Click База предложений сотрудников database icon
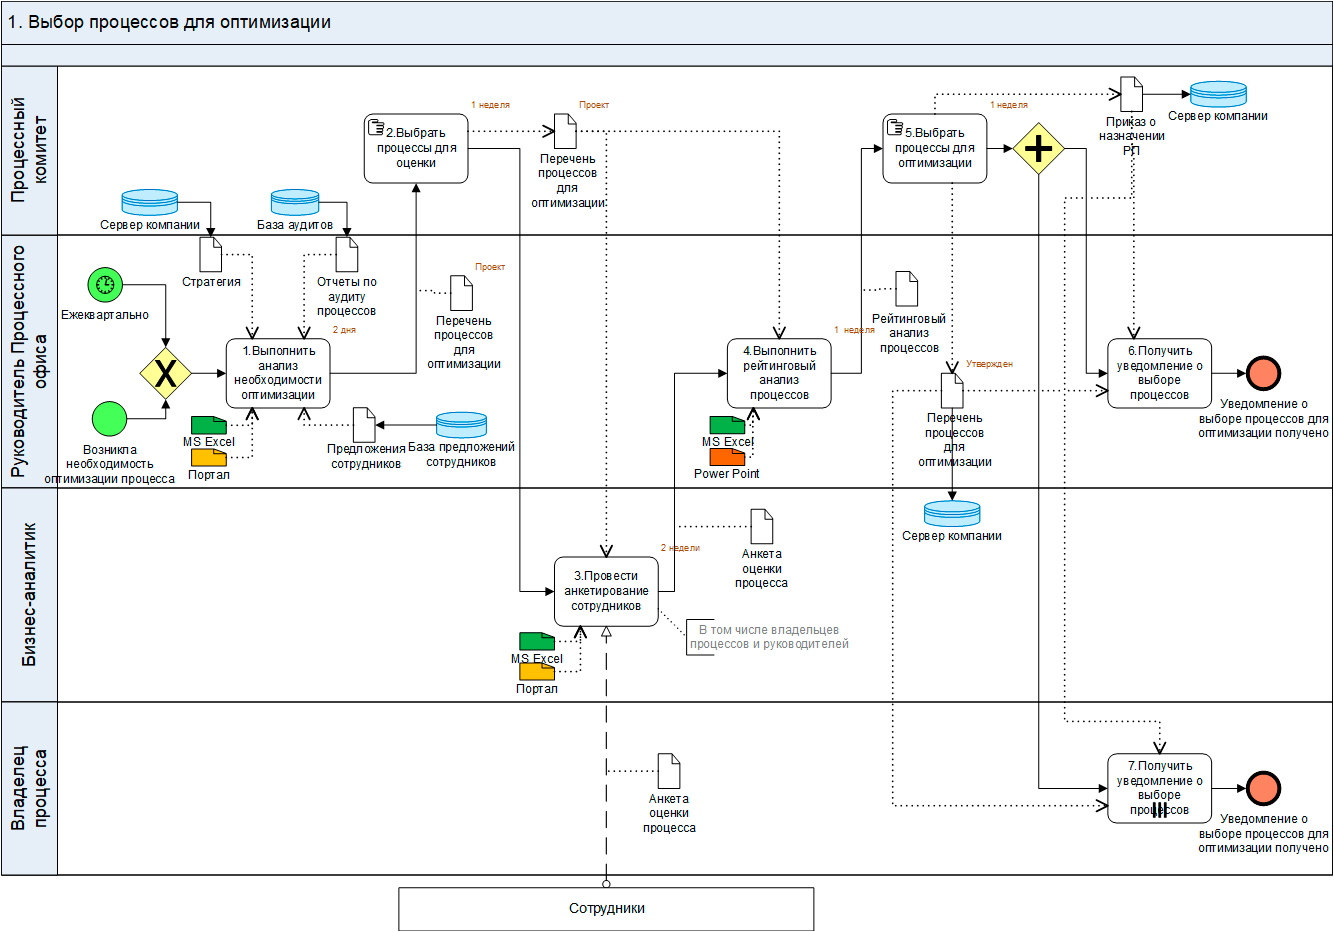 pyautogui.click(x=461, y=425)
